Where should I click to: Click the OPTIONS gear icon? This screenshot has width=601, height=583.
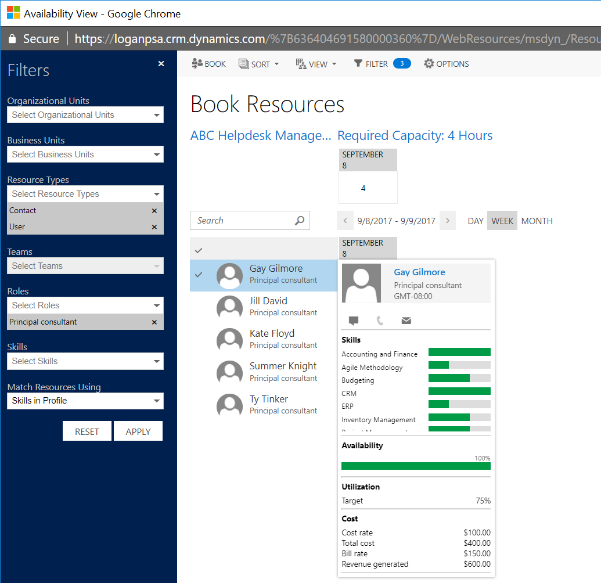429,63
